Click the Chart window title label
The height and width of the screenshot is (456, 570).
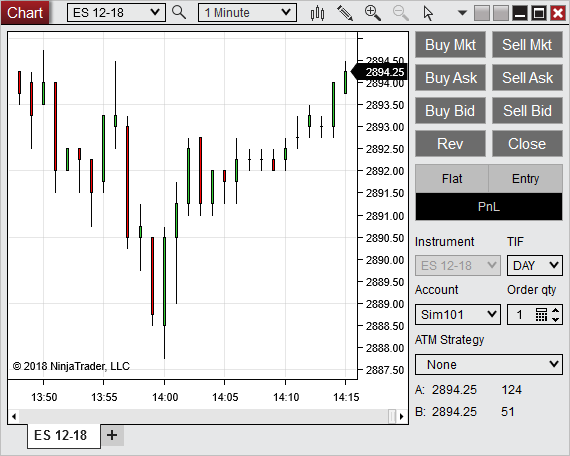point(25,13)
